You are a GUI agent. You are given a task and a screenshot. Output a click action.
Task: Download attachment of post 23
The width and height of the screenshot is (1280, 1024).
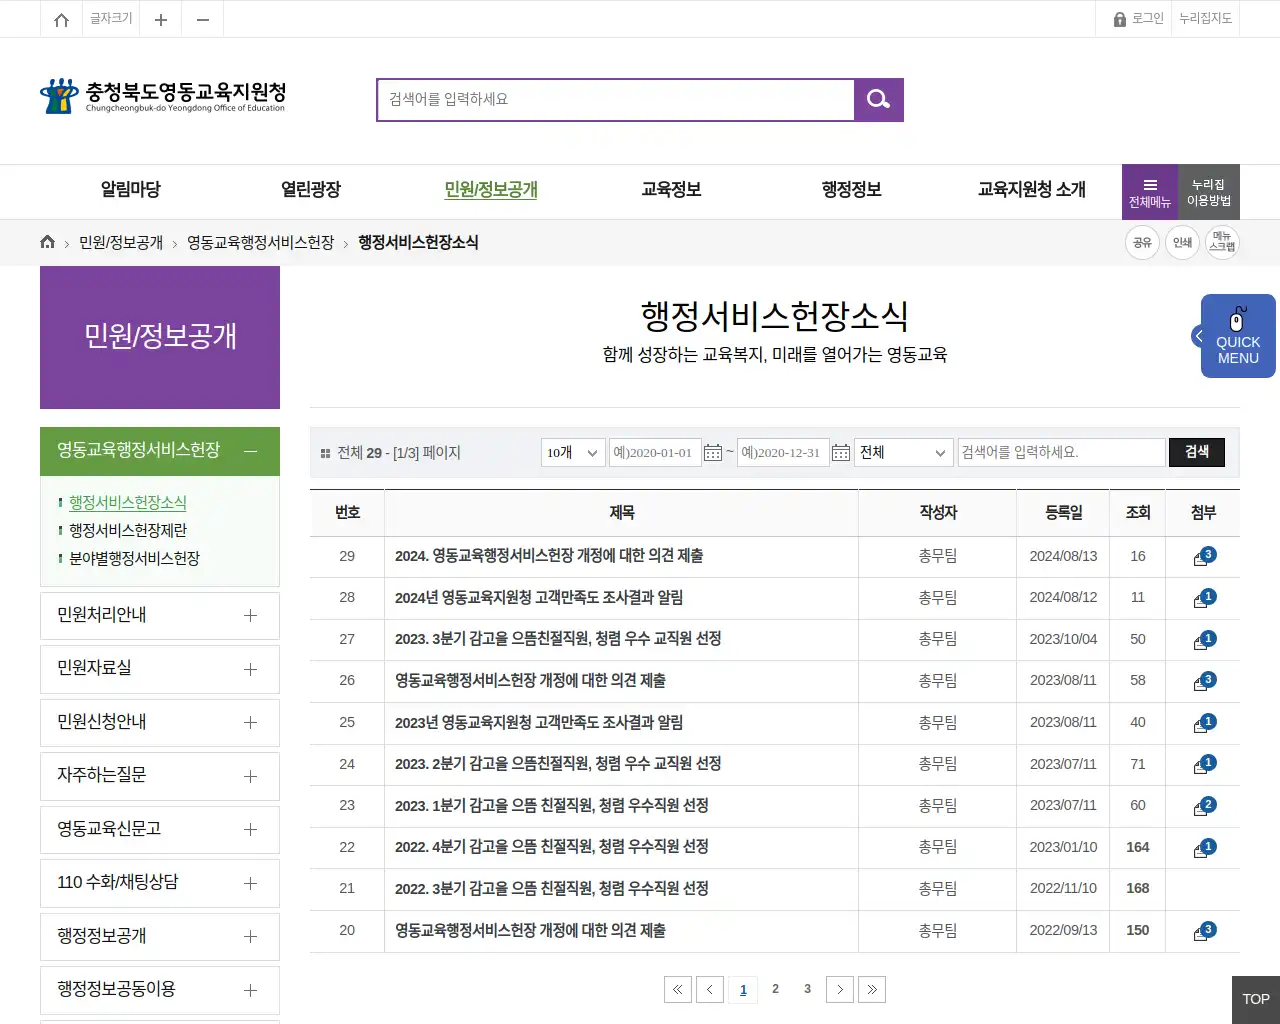(x=1204, y=806)
